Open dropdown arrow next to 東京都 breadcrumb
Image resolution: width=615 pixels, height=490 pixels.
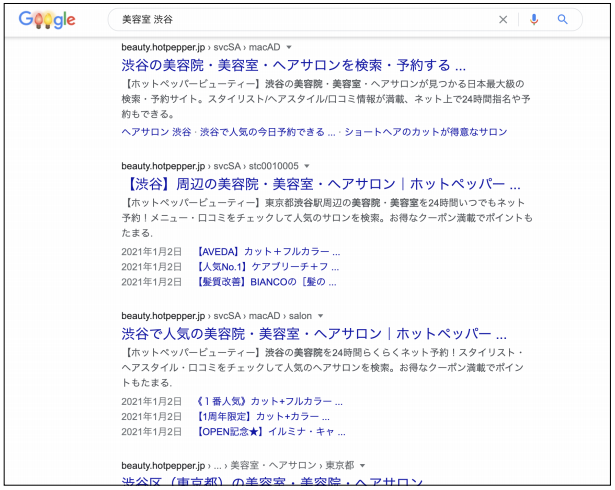click(362, 466)
